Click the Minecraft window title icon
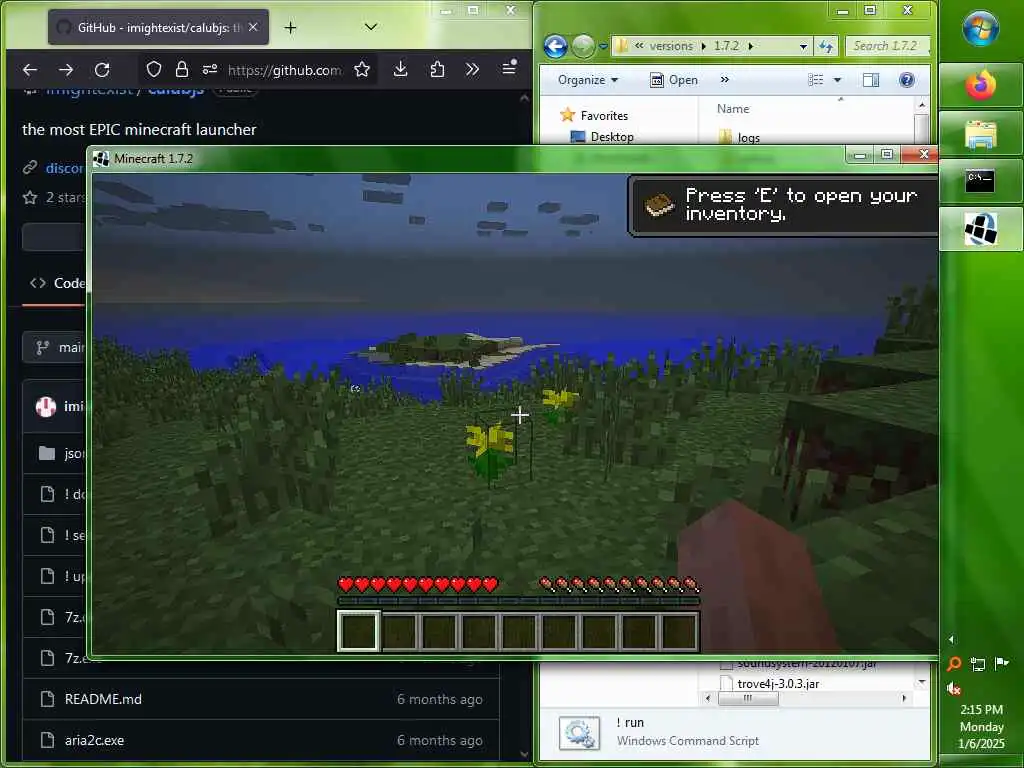Screen dimensions: 1024x768 [101, 159]
